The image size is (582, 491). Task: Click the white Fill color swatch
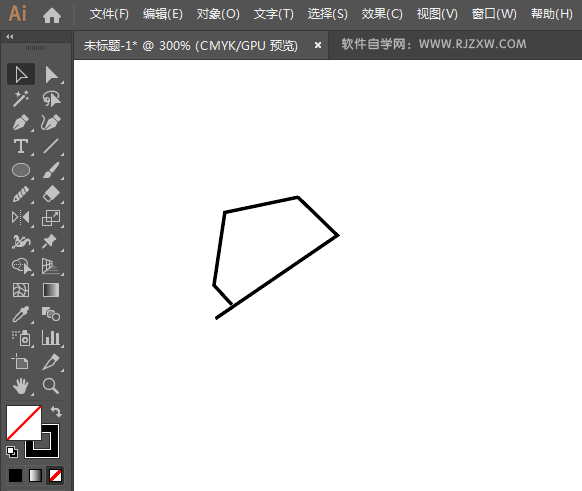tap(23, 423)
